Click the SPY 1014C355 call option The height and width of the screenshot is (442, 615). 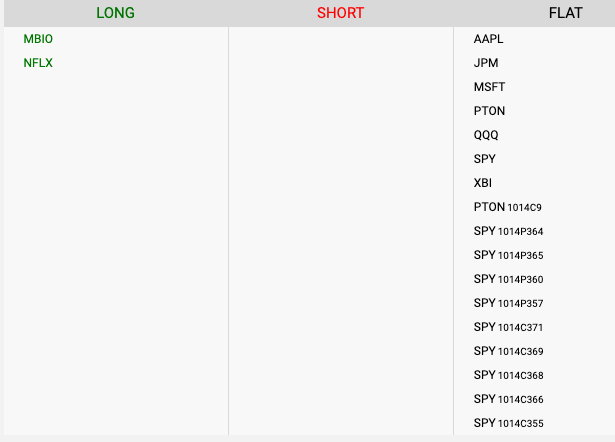[x=508, y=423]
